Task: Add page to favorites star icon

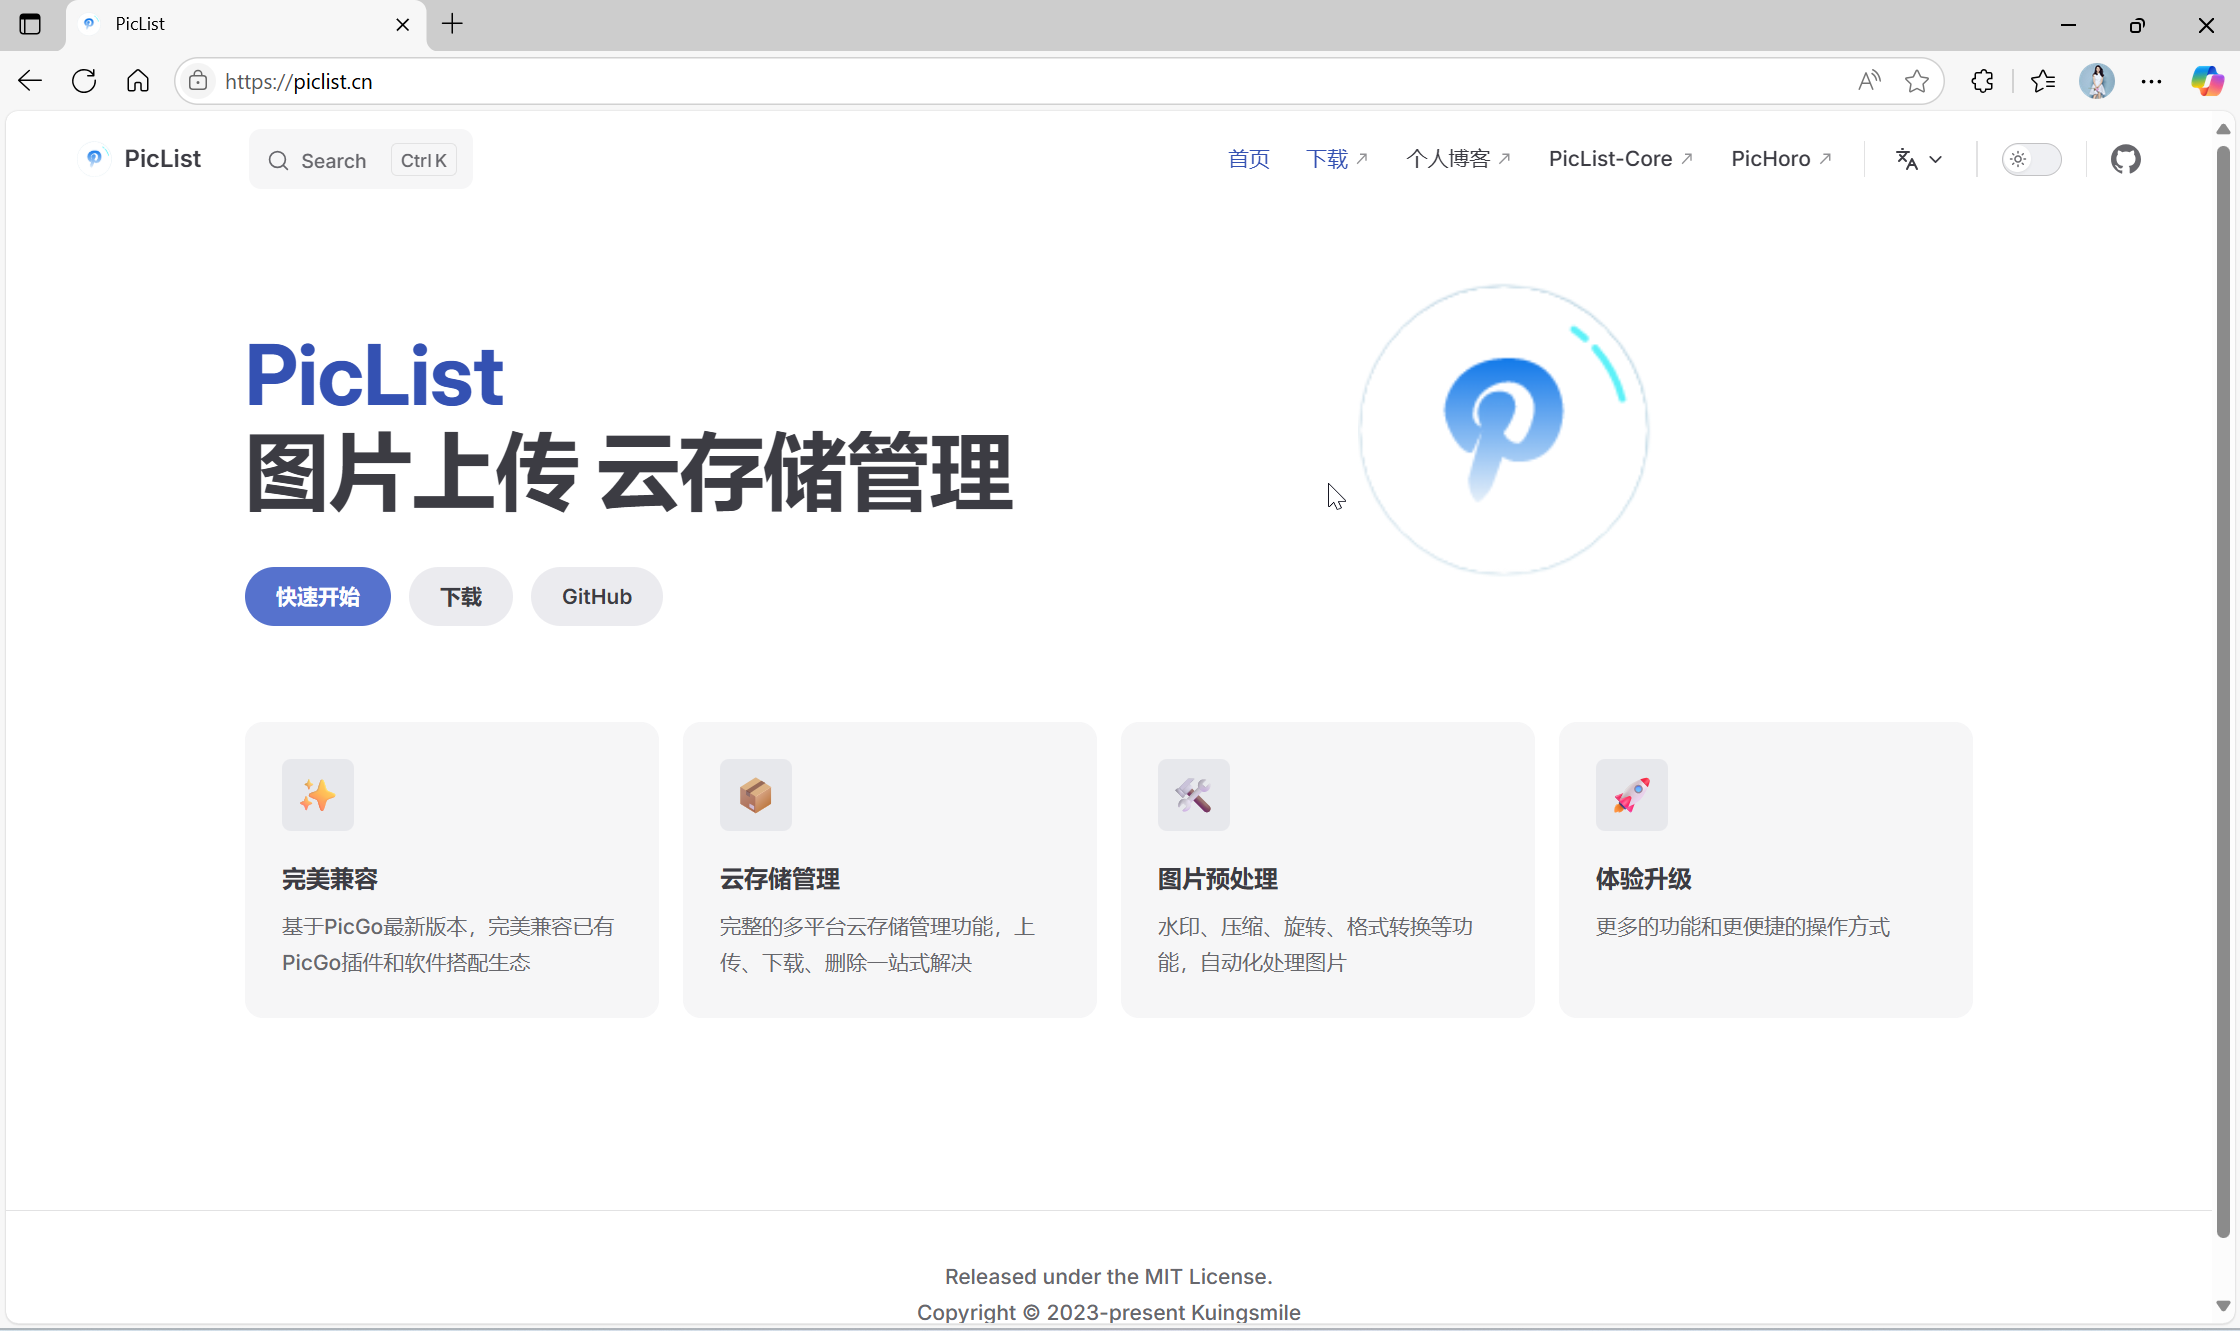Action: [1917, 81]
